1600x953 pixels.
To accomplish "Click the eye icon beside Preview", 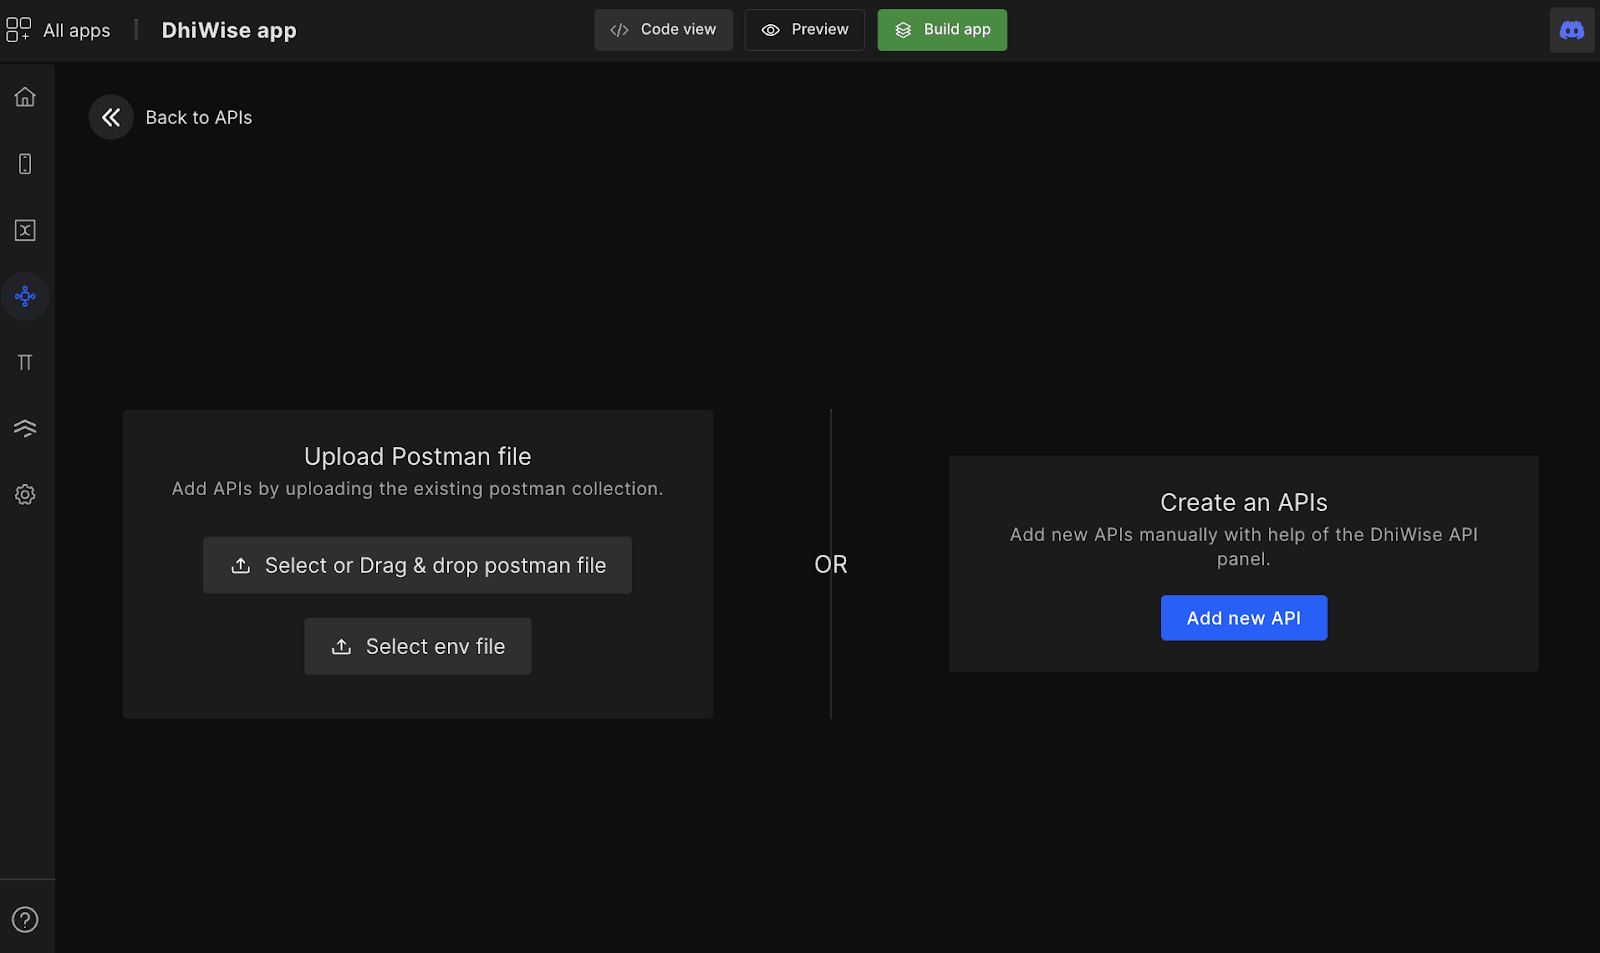I will [769, 30].
